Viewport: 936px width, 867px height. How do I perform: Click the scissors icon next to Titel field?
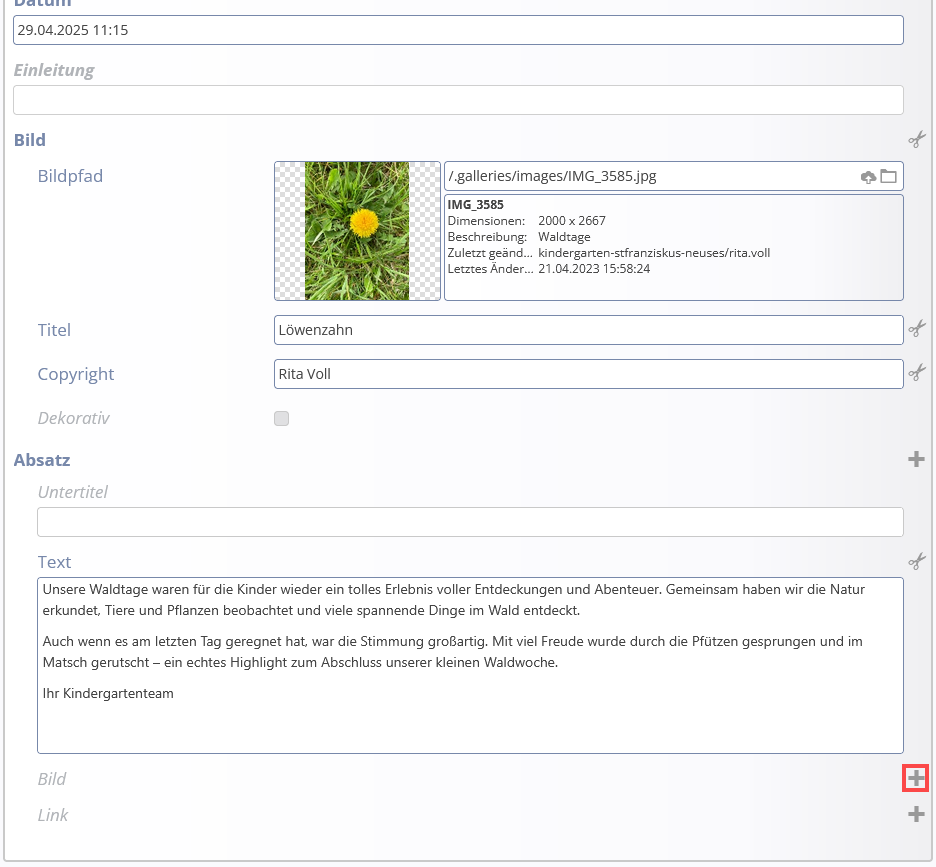(x=916, y=328)
